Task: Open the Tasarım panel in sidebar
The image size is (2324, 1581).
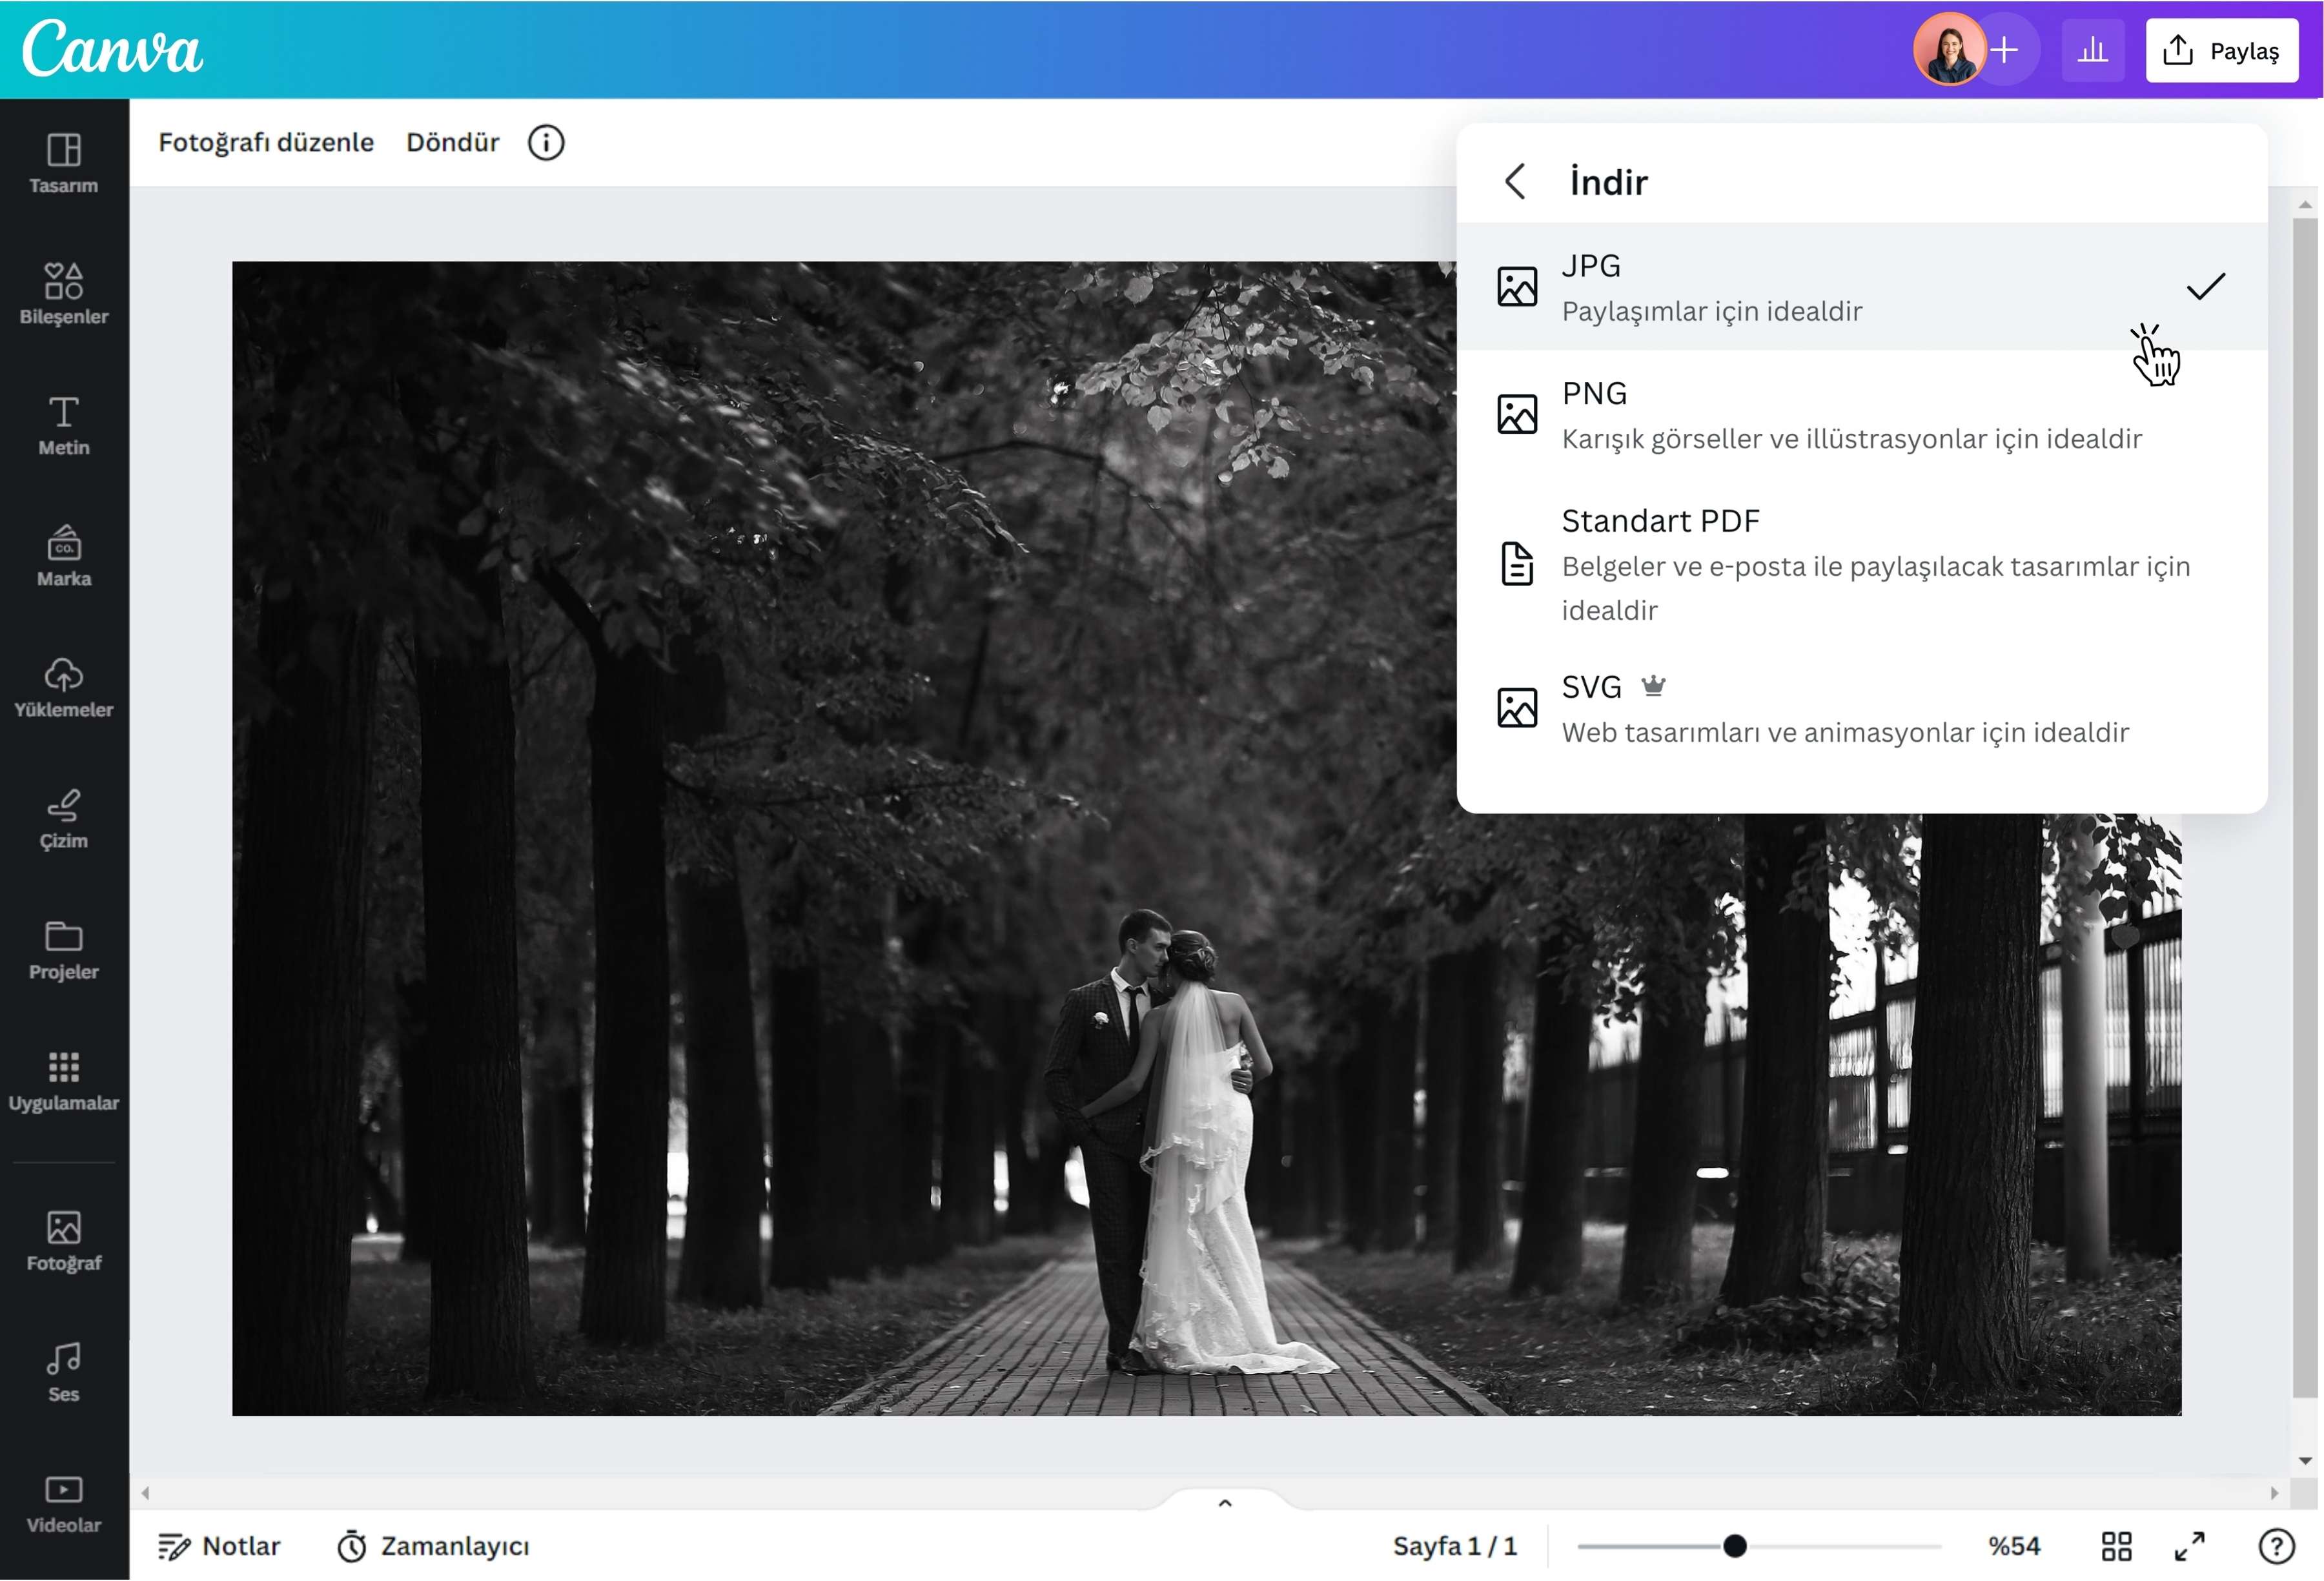Action: (63, 164)
